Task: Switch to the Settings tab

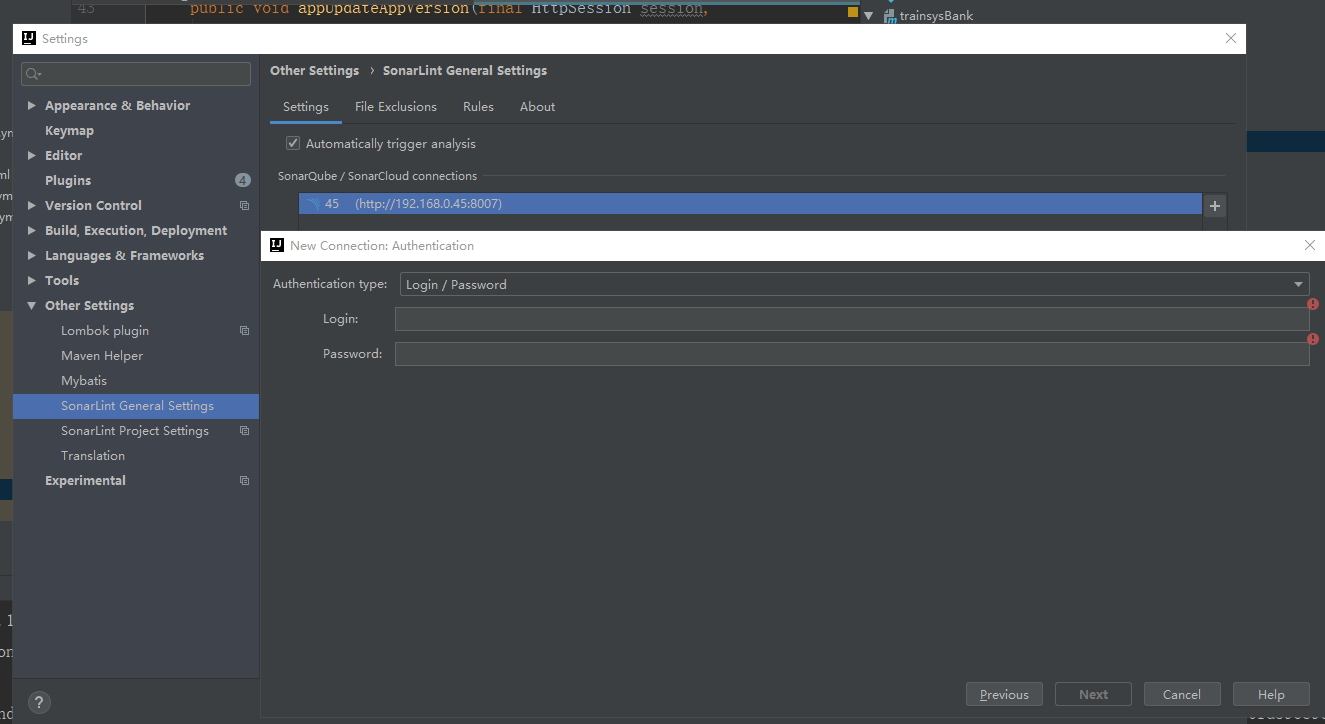Action: coord(306,107)
